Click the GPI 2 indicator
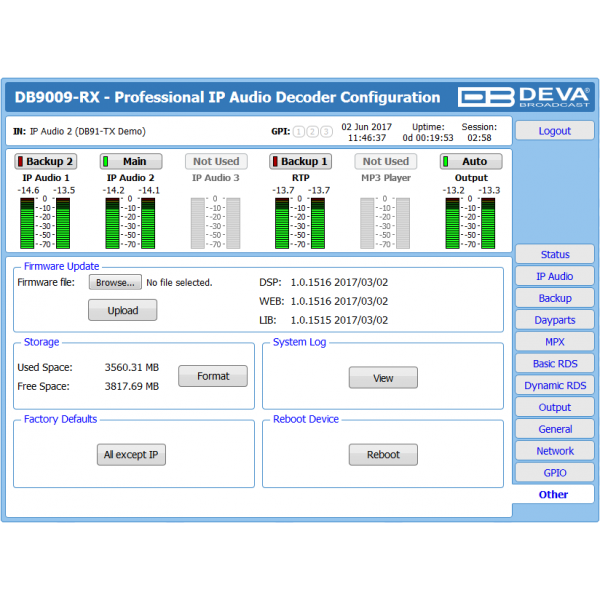 [313, 132]
